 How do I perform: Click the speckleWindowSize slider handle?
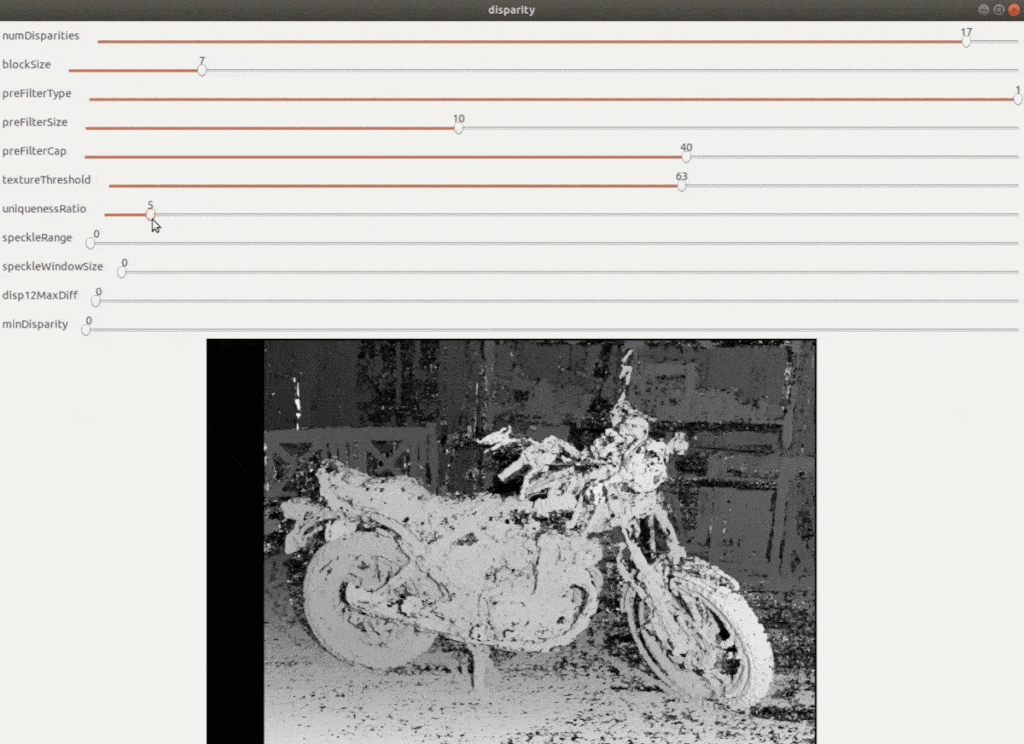[x=121, y=272]
